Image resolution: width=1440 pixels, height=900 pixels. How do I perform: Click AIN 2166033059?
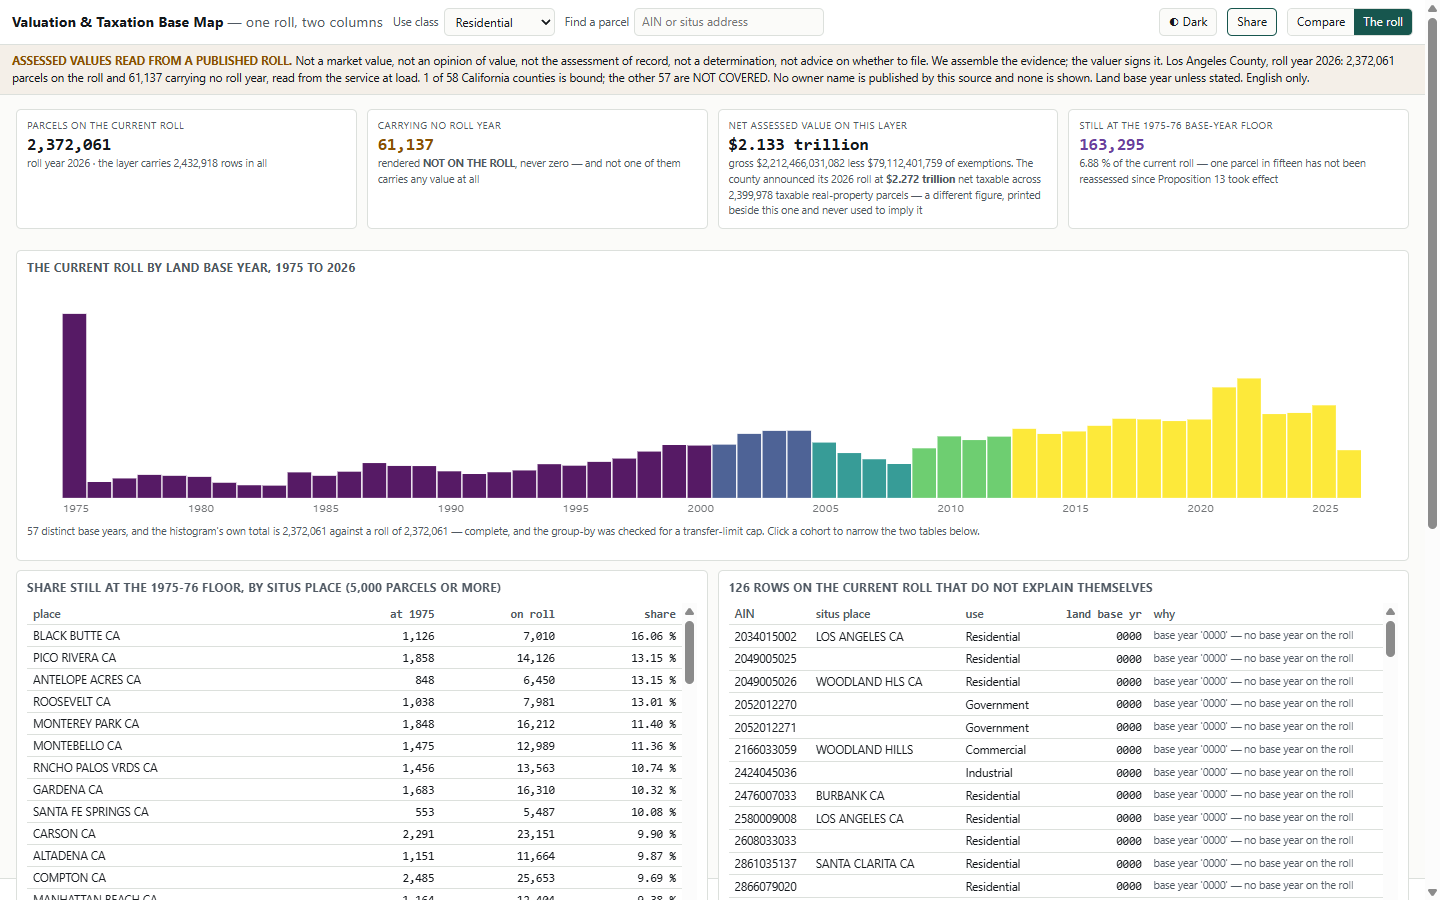tap(765, 750)
